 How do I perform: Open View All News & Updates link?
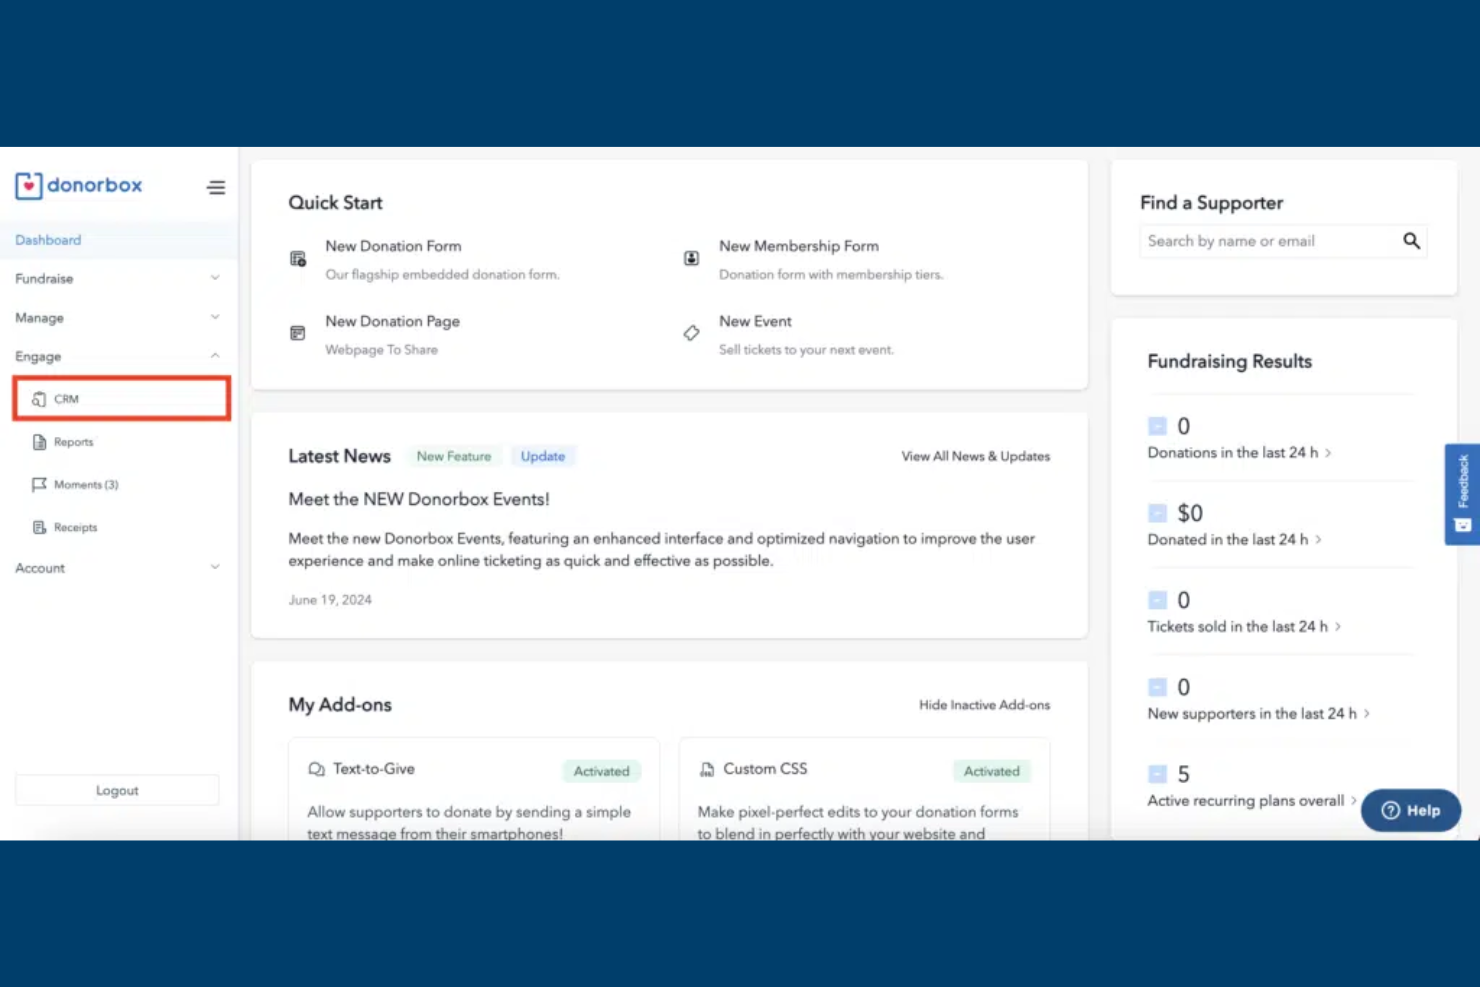pyautogui.click(x=976, y=456)
